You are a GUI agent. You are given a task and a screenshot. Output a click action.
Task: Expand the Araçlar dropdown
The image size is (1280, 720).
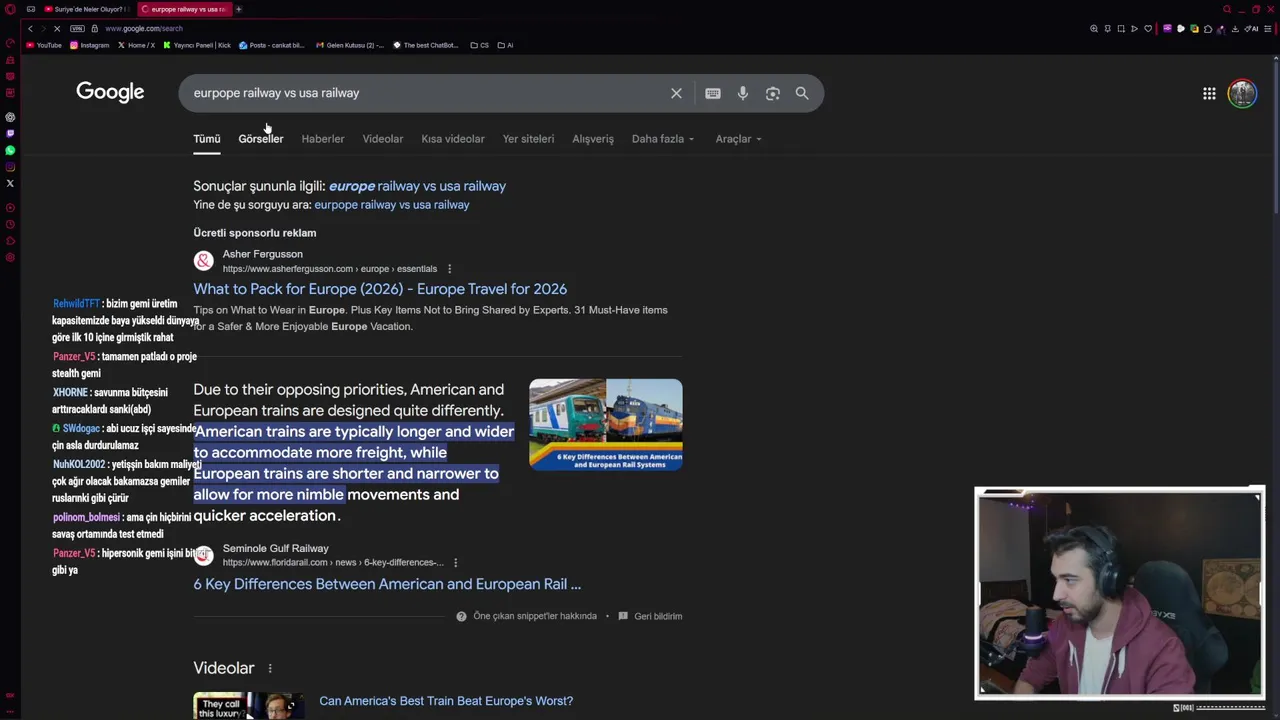(x=739, y=139)
